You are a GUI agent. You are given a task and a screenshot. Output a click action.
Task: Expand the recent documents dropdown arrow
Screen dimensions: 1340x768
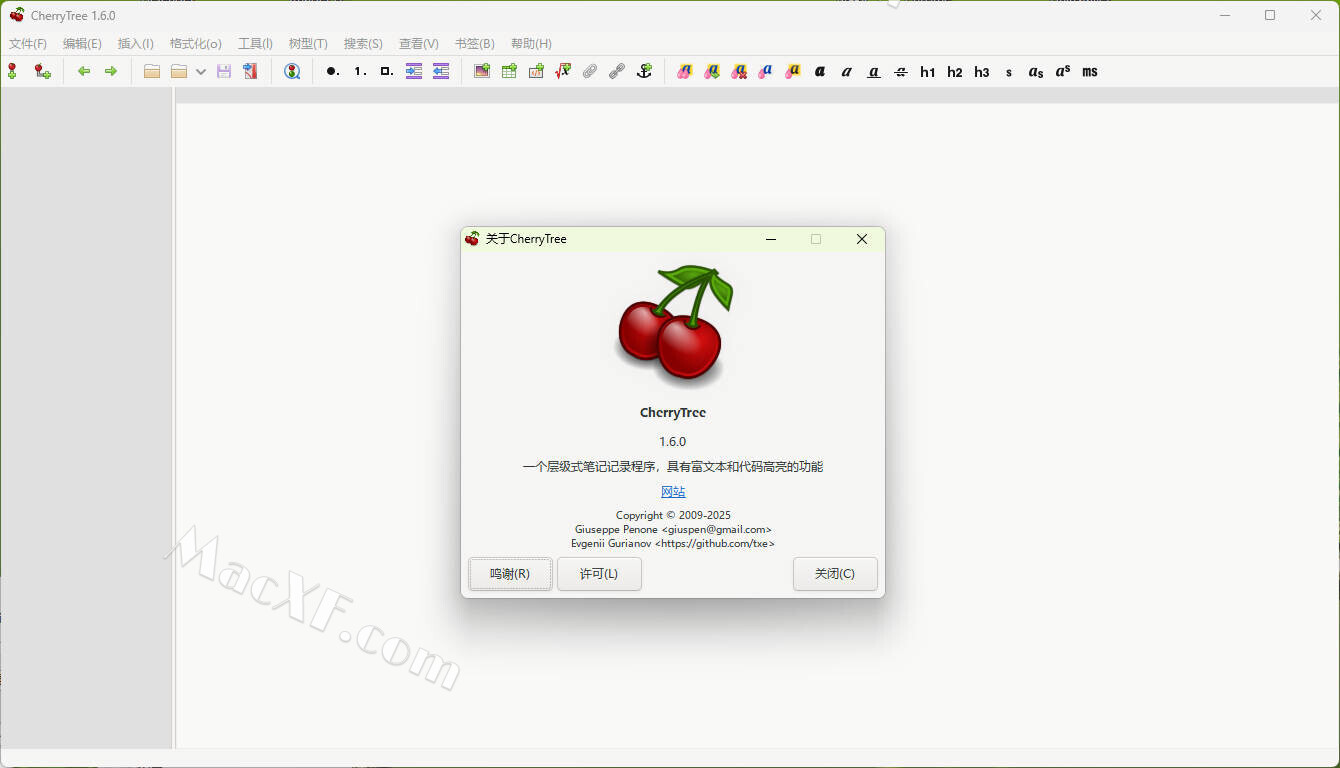coord(201,71)
